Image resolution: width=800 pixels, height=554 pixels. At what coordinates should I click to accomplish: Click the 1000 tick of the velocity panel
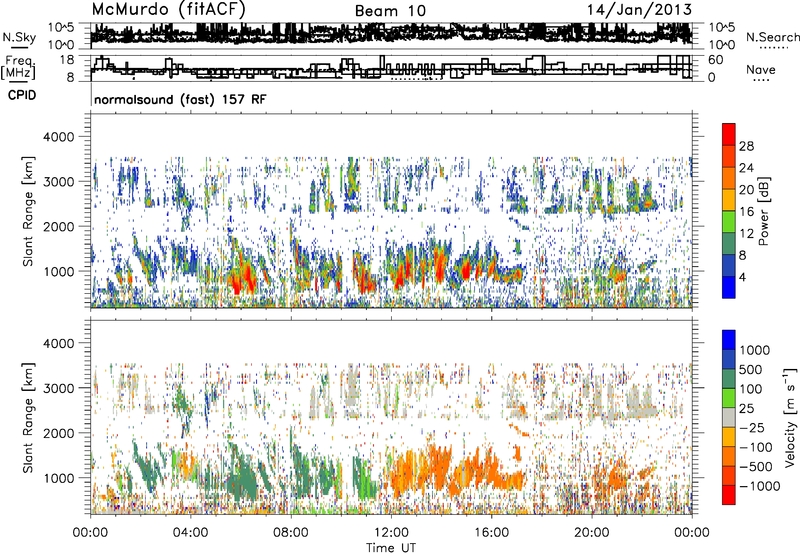point(61,478)
